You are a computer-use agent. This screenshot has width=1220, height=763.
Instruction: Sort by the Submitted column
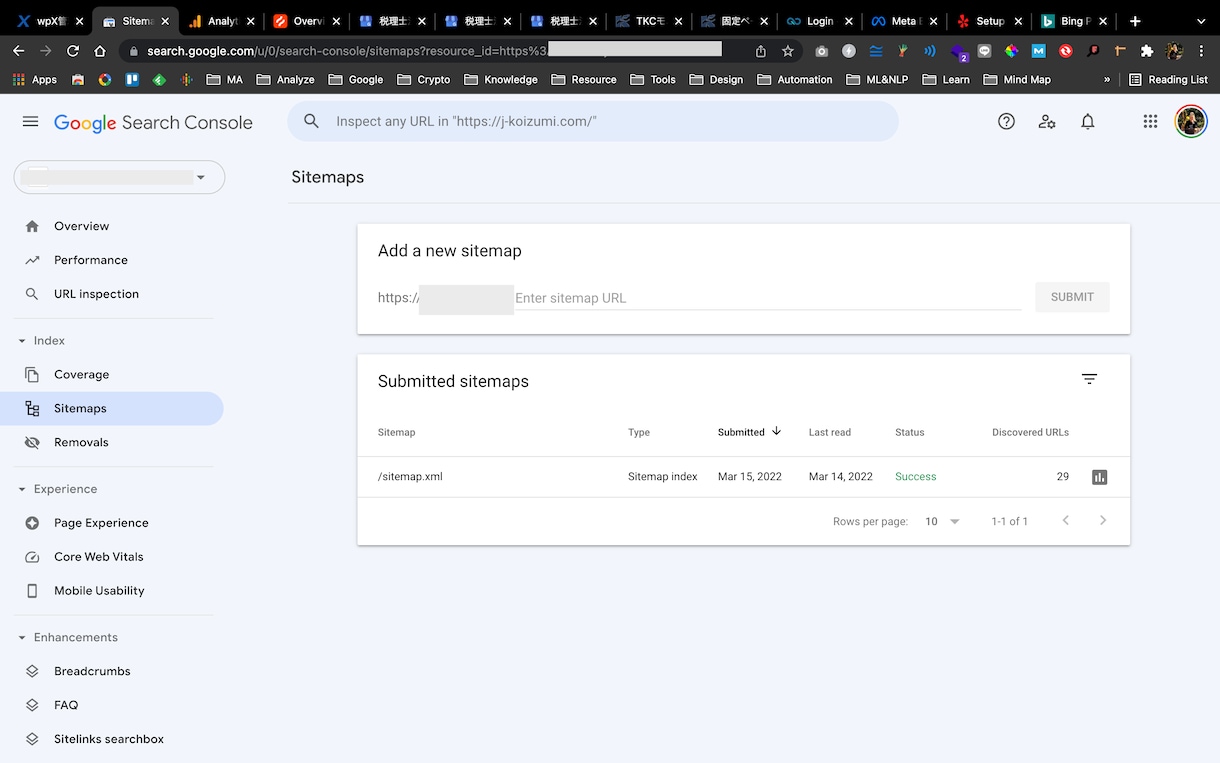(x=749, y=432)
